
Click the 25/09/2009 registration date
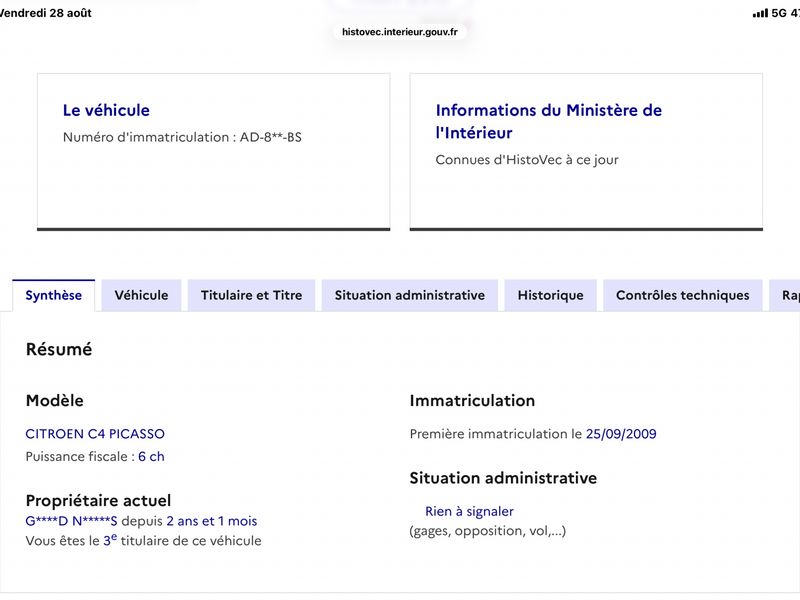coord(621,434)
